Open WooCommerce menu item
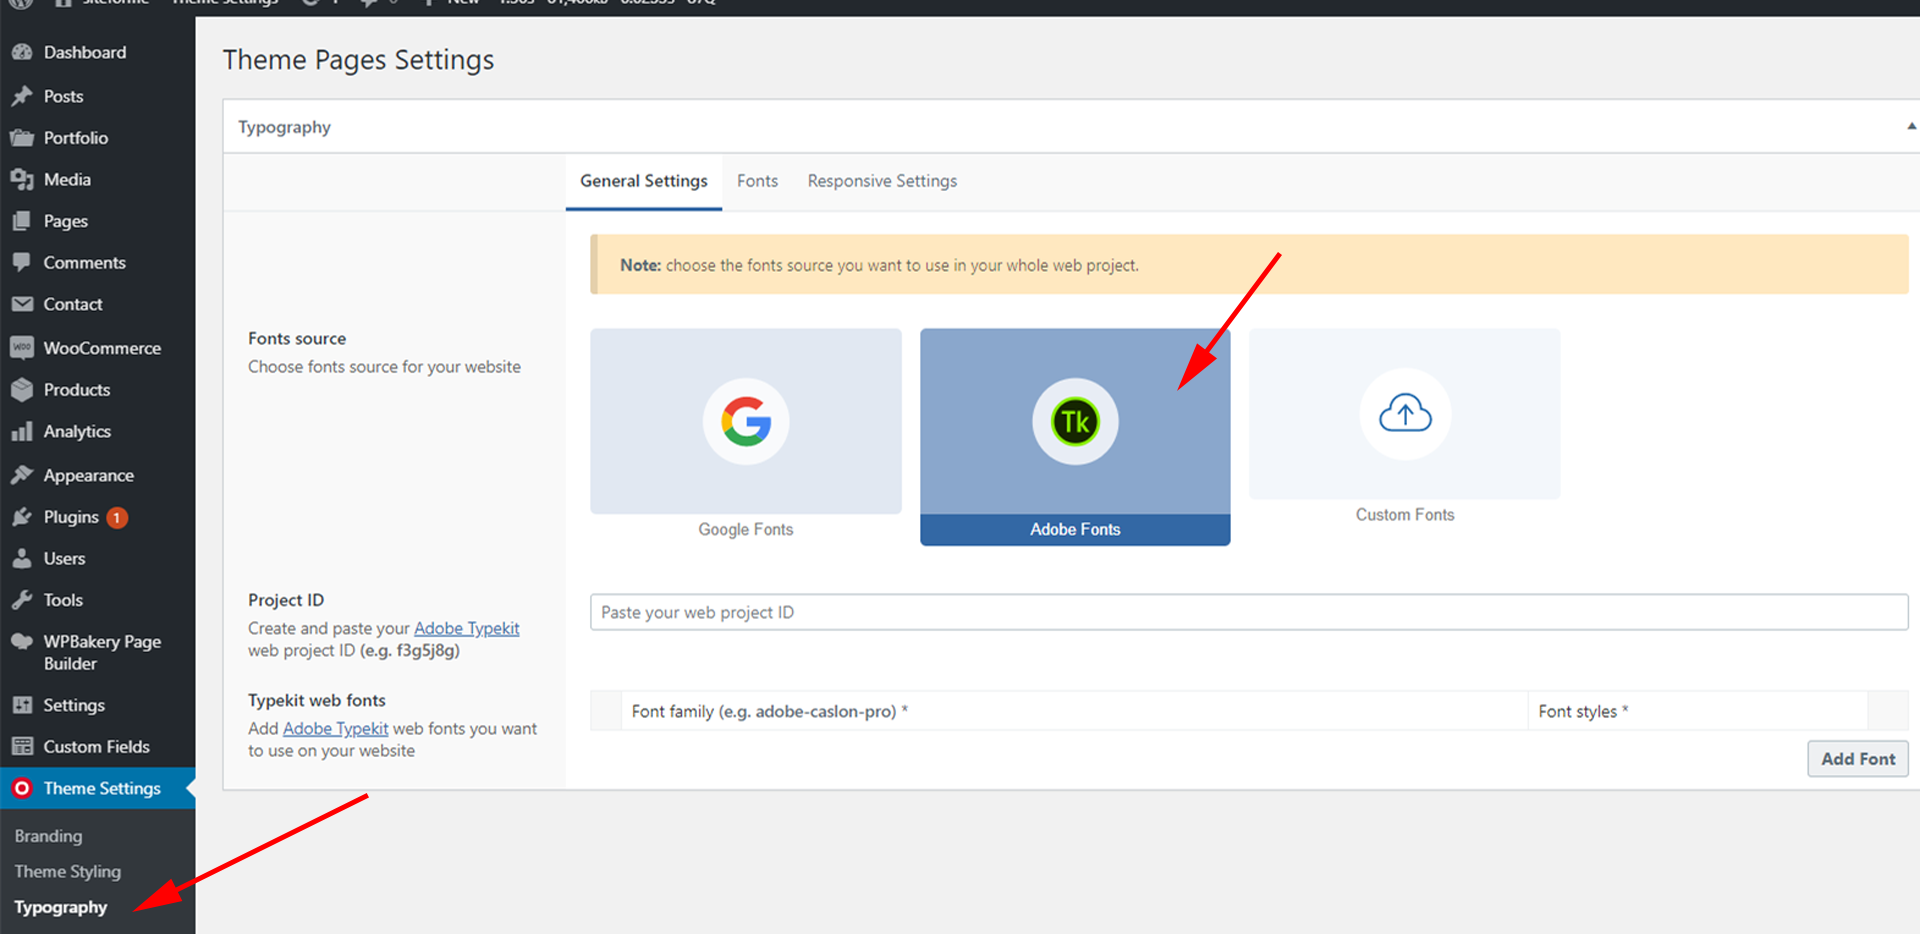The image size is (1920, 934). coord(102,348)
